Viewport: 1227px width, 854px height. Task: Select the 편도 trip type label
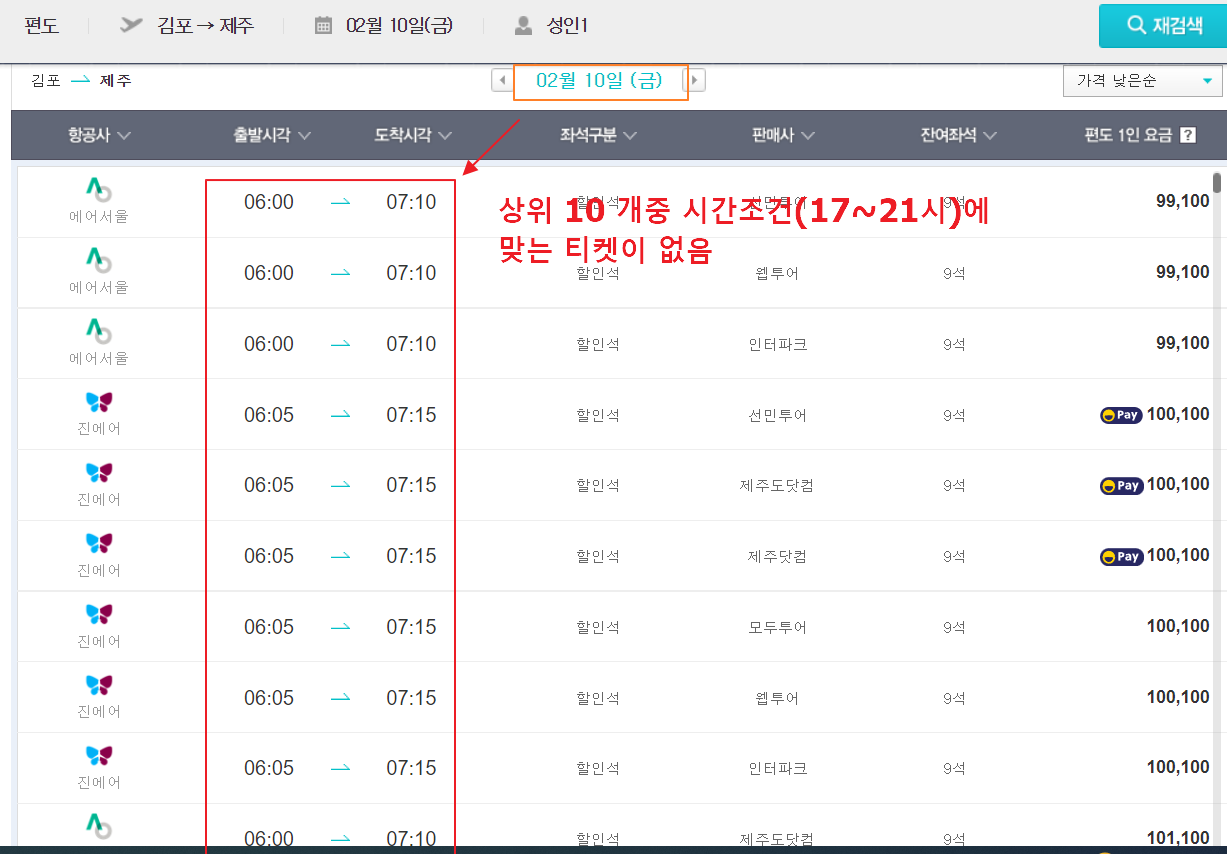coord(41,26)
